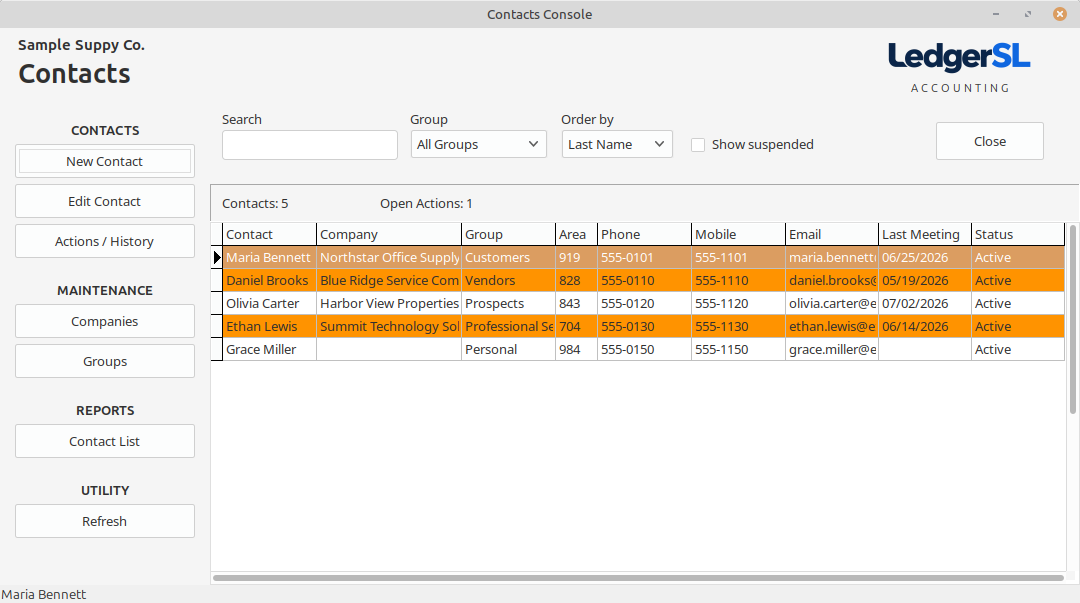Minimize the Contacts Console window
1080x603 pixels.
click(x=996, y=14)
